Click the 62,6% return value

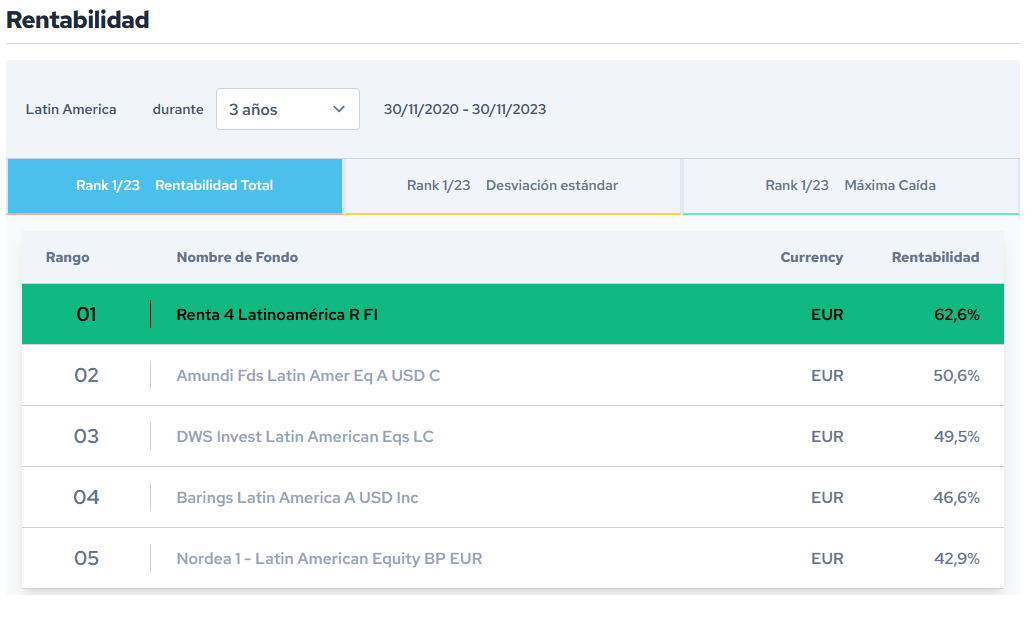pyautogui.click(x=956, y=314)
